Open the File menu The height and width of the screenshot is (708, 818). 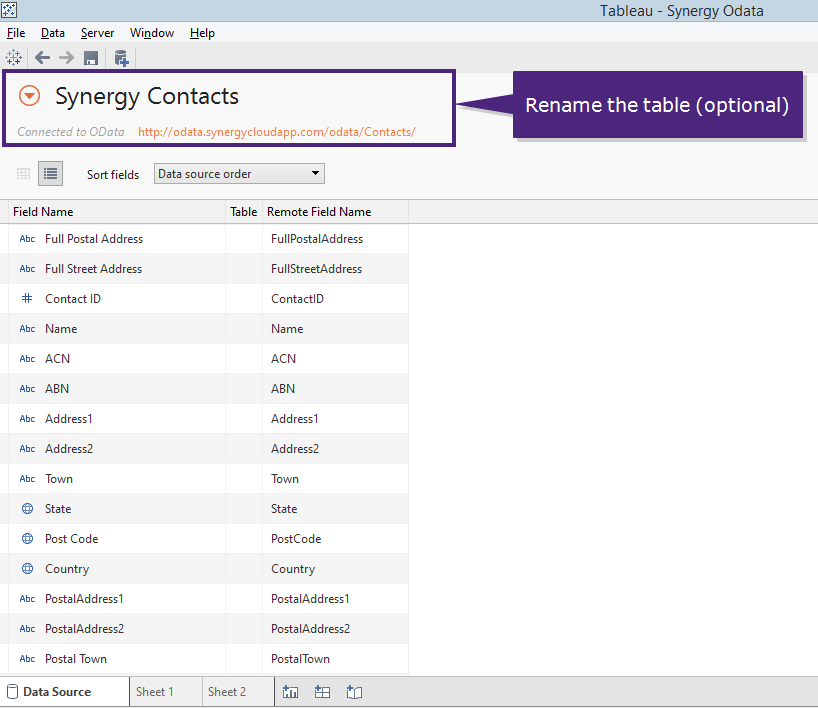[x=16, y=33]
